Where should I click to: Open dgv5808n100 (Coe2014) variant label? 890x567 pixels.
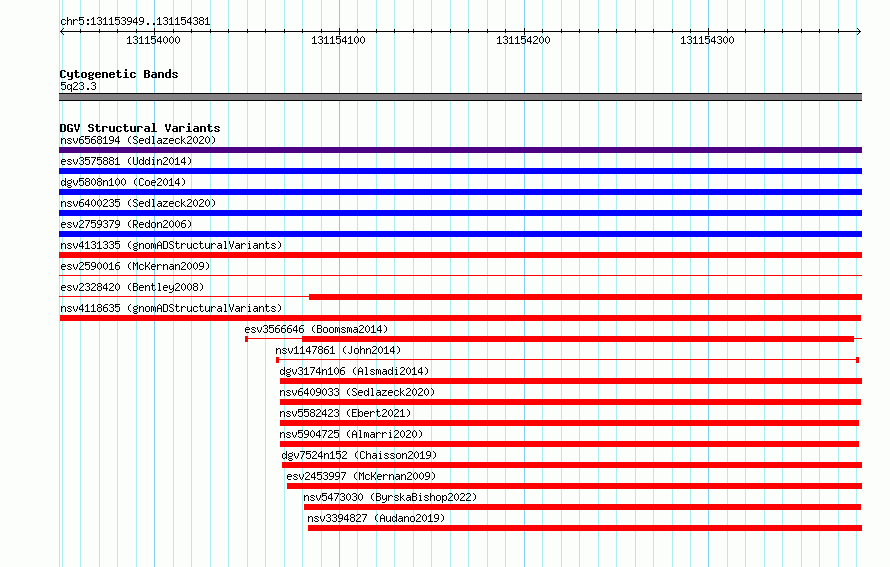click(x=123, y=182)
